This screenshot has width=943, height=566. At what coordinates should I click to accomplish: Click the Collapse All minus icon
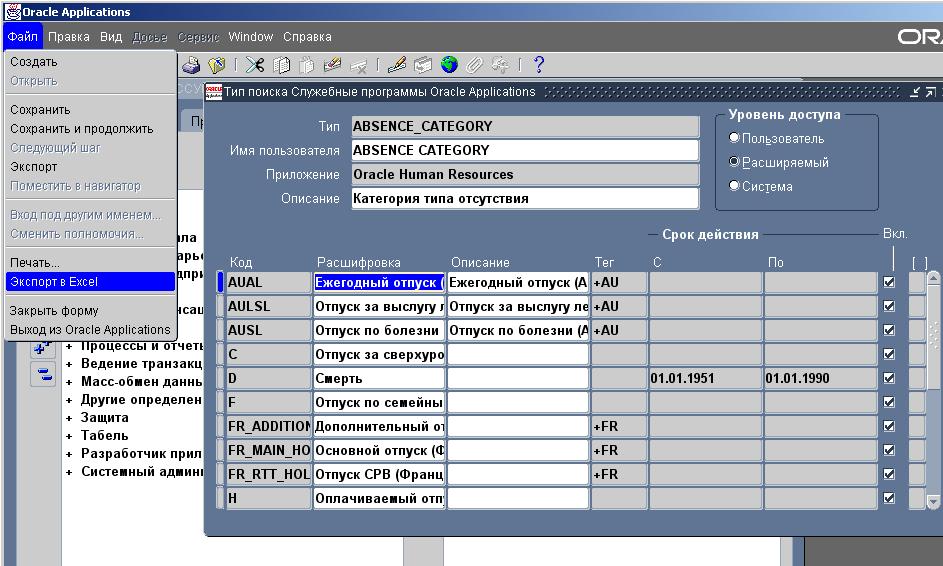[44, 374]
